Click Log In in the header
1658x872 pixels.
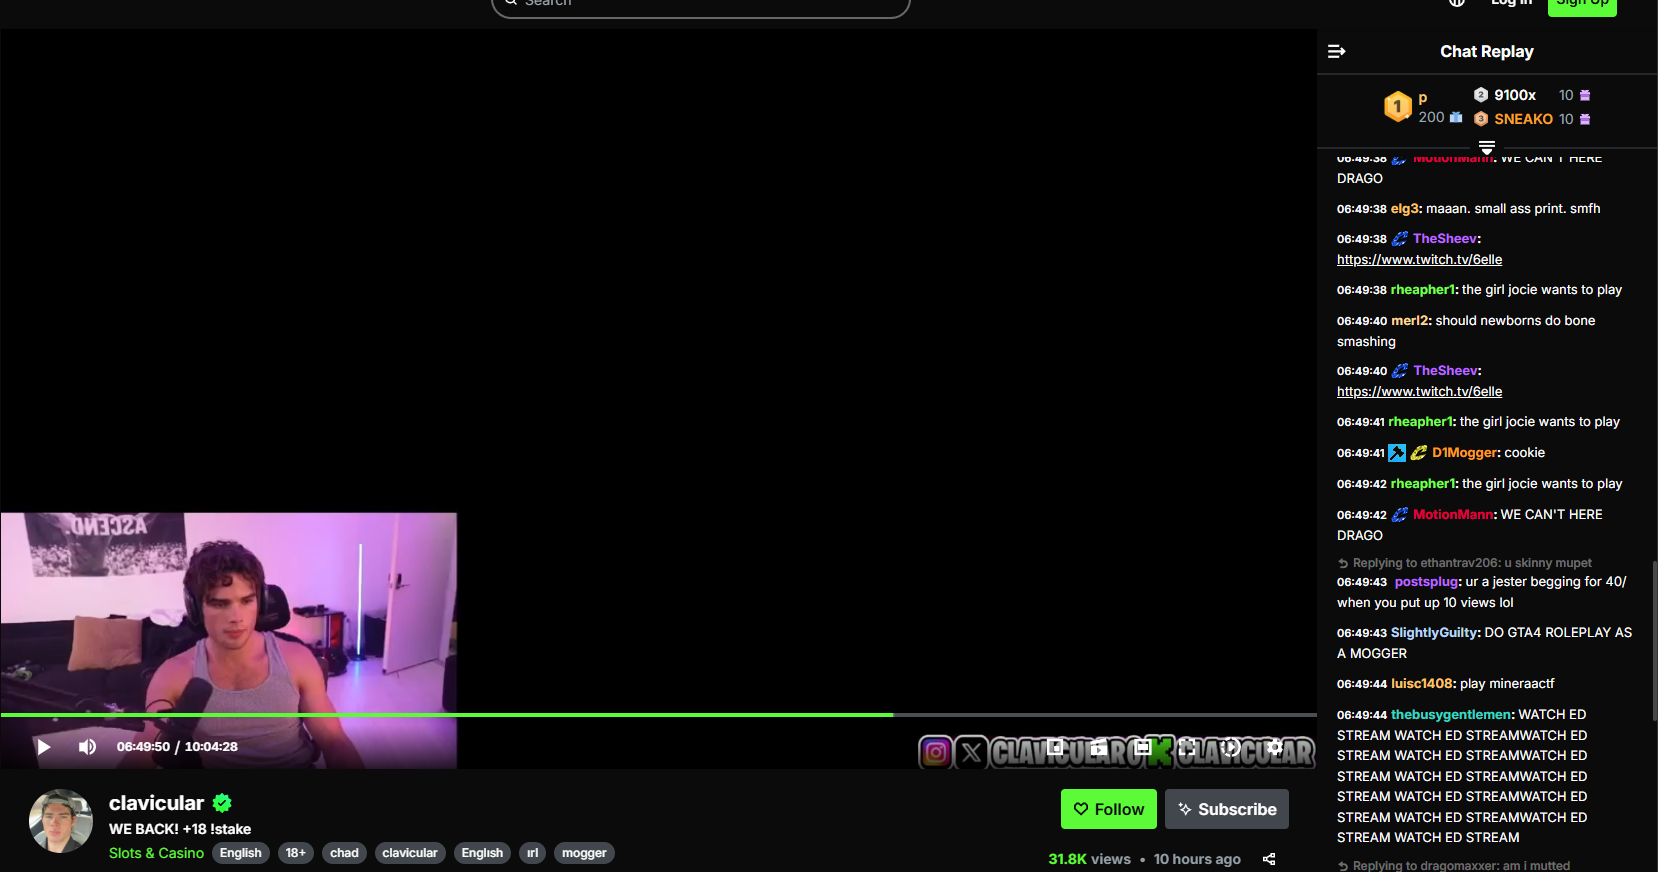coord(1511,3)
